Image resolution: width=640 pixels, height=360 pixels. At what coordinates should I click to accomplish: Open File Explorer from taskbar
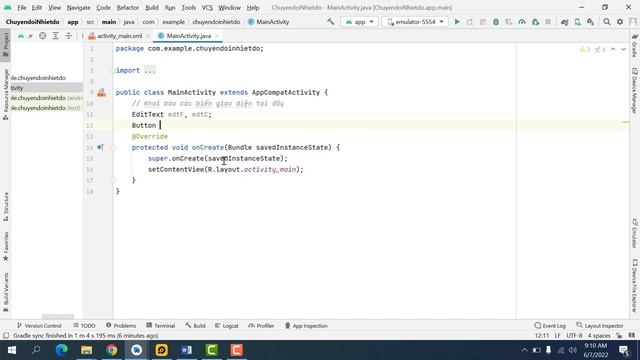(x=86, y=350)
